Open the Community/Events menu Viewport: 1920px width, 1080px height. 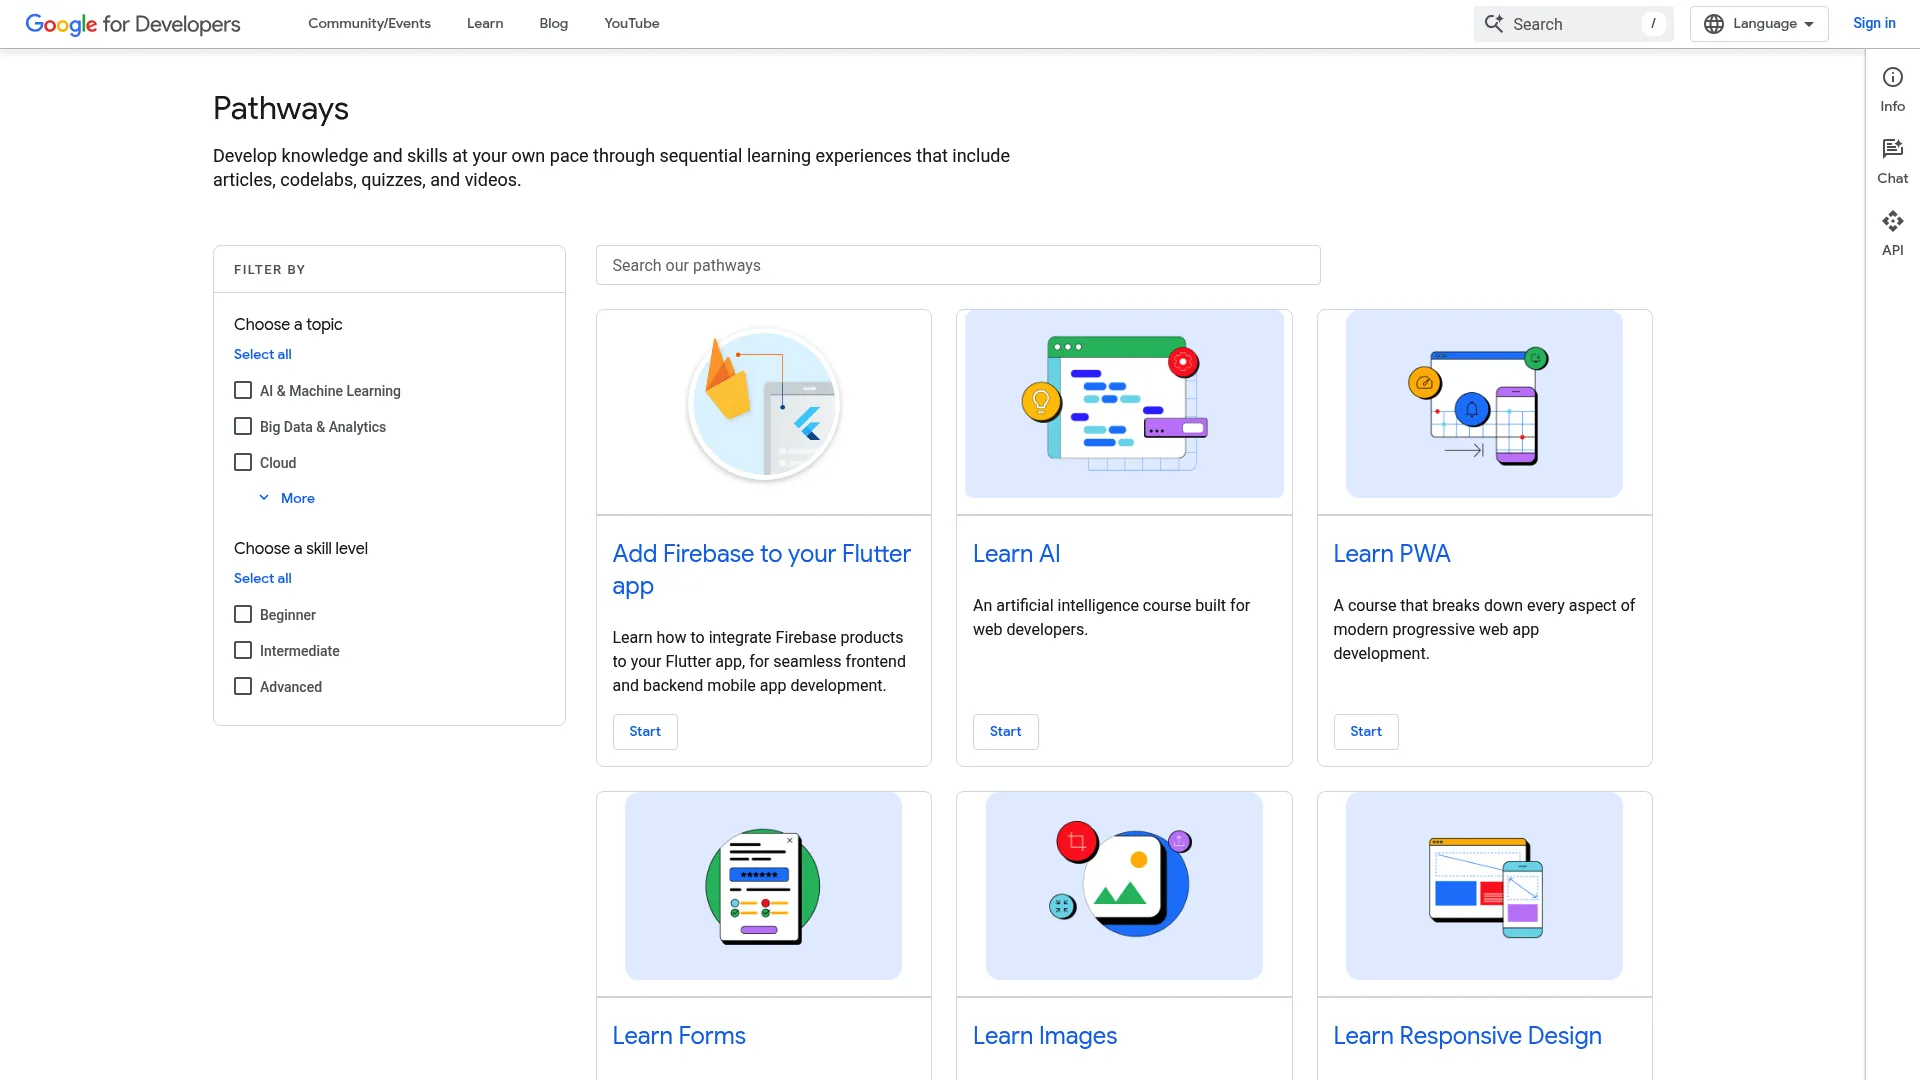[369, 24]
